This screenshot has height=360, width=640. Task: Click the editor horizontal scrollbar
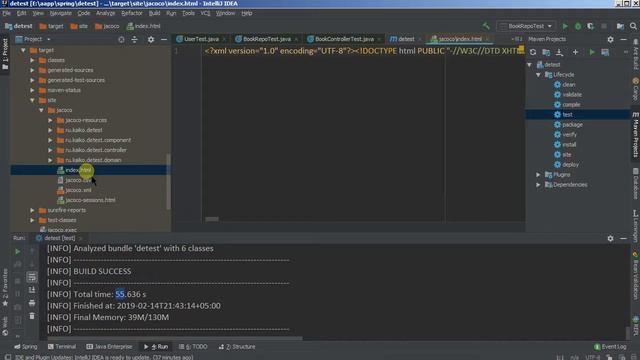212,219
